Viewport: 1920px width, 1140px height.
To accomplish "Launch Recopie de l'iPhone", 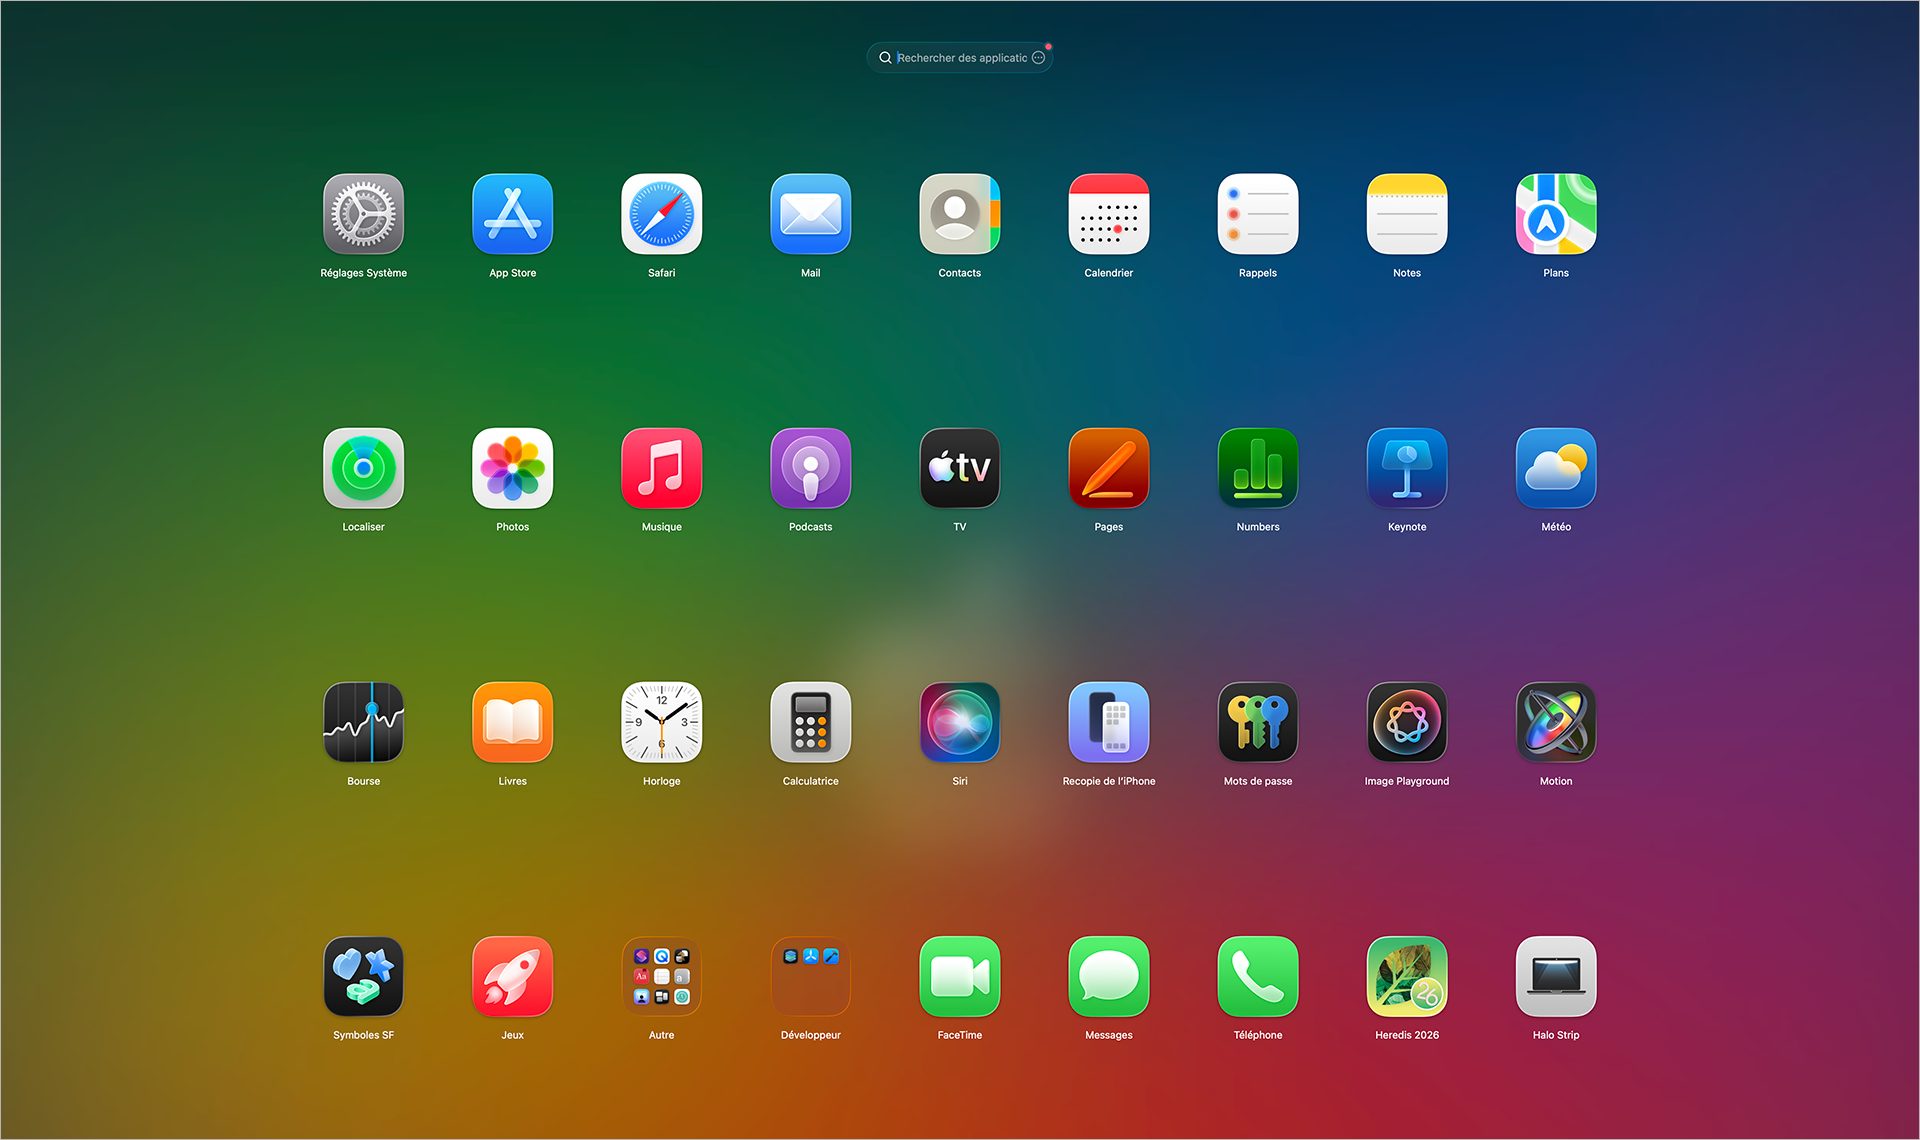I will pyautogui.click(x=1108, y=722).
